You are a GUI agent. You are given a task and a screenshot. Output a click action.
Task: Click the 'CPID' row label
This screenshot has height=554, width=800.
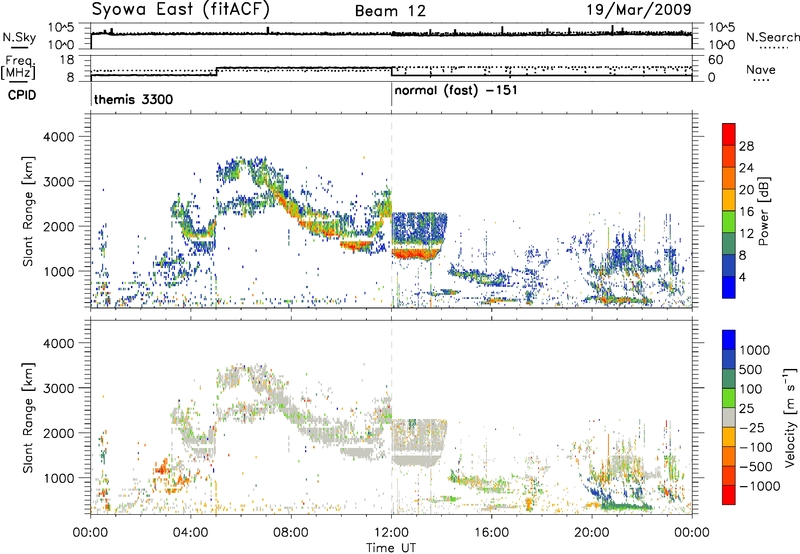22,95
